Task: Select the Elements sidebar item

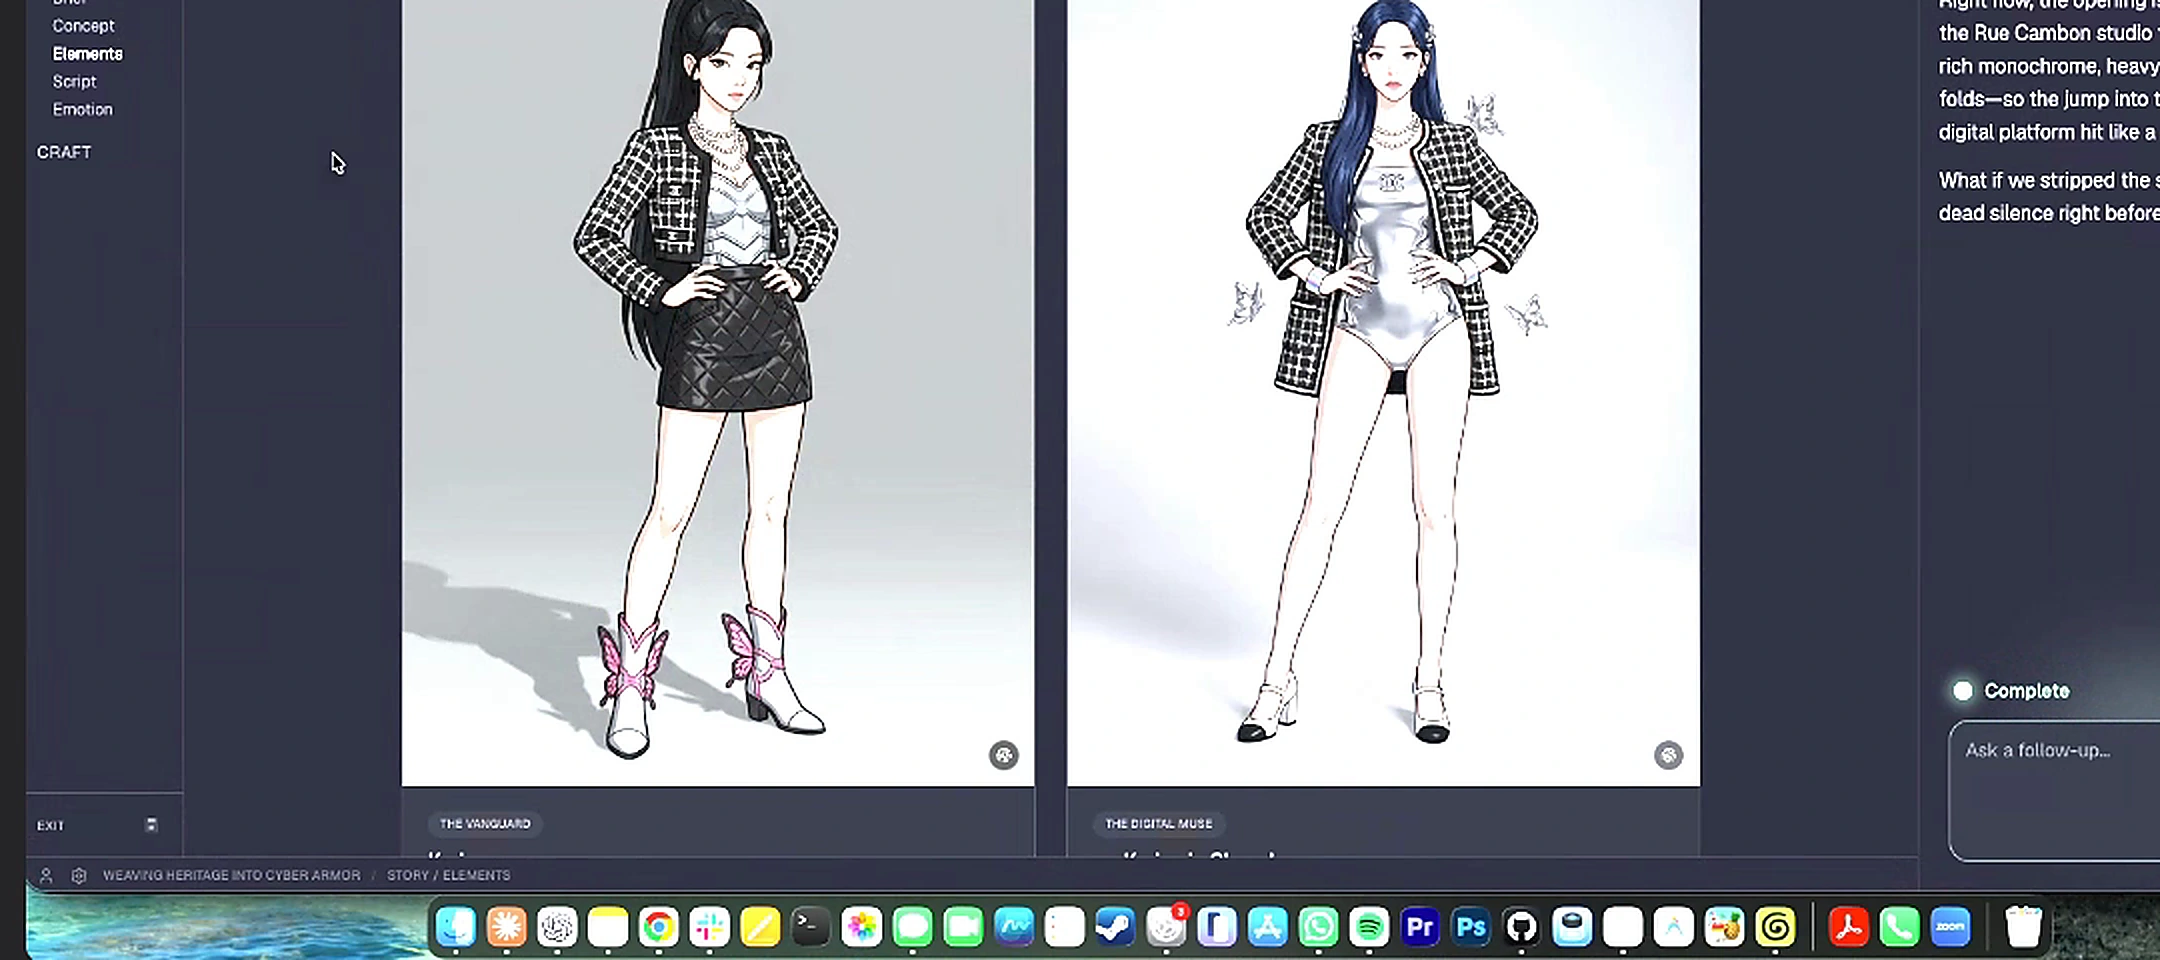Action: tap(87, 54)
